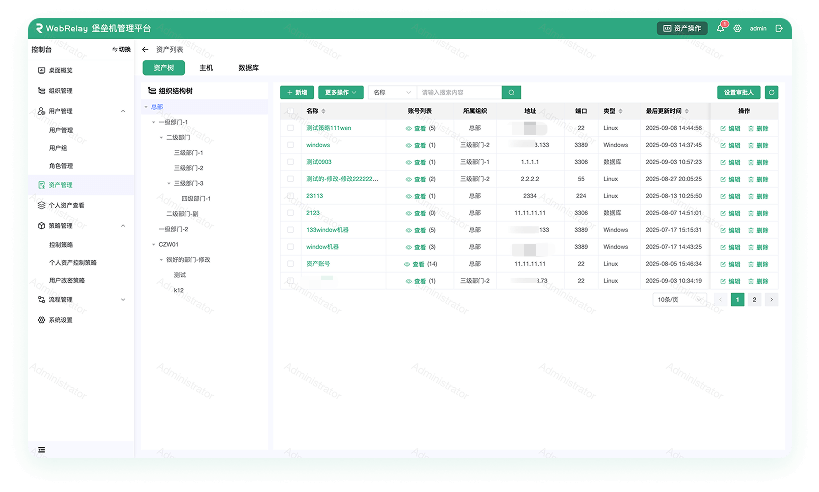Check the 测试策略111wwn row checkbox
The image size is (819, 492).
(x=290, y=128)
